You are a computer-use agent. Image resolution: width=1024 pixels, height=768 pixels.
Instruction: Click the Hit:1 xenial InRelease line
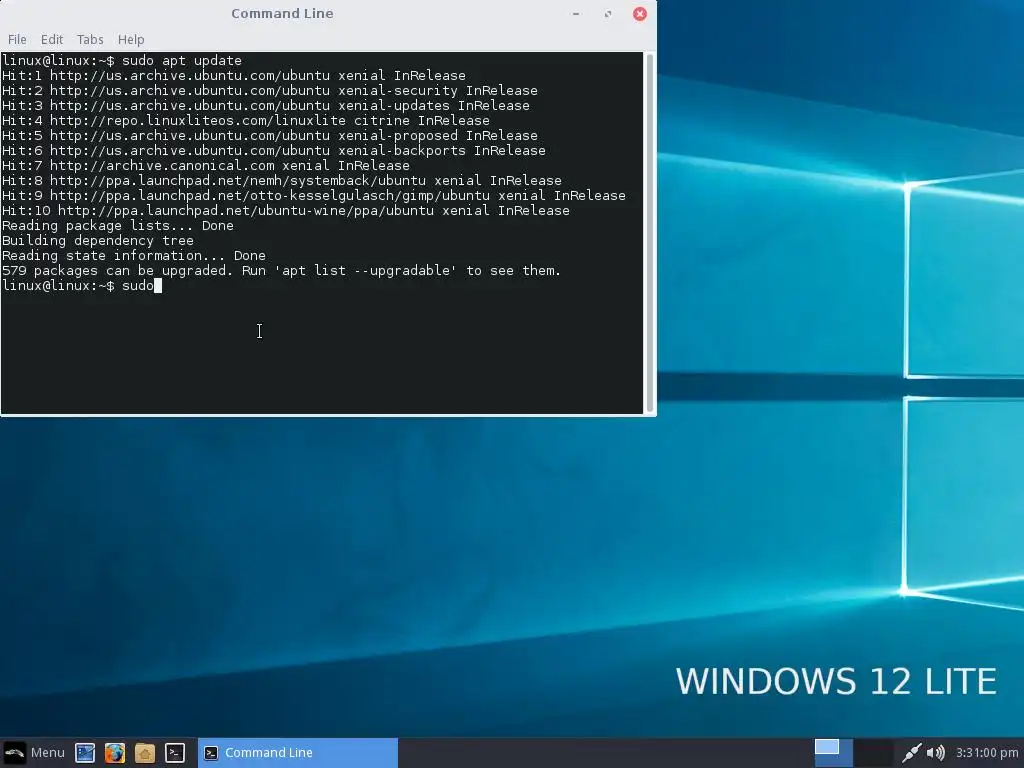(x=234, y=76)
